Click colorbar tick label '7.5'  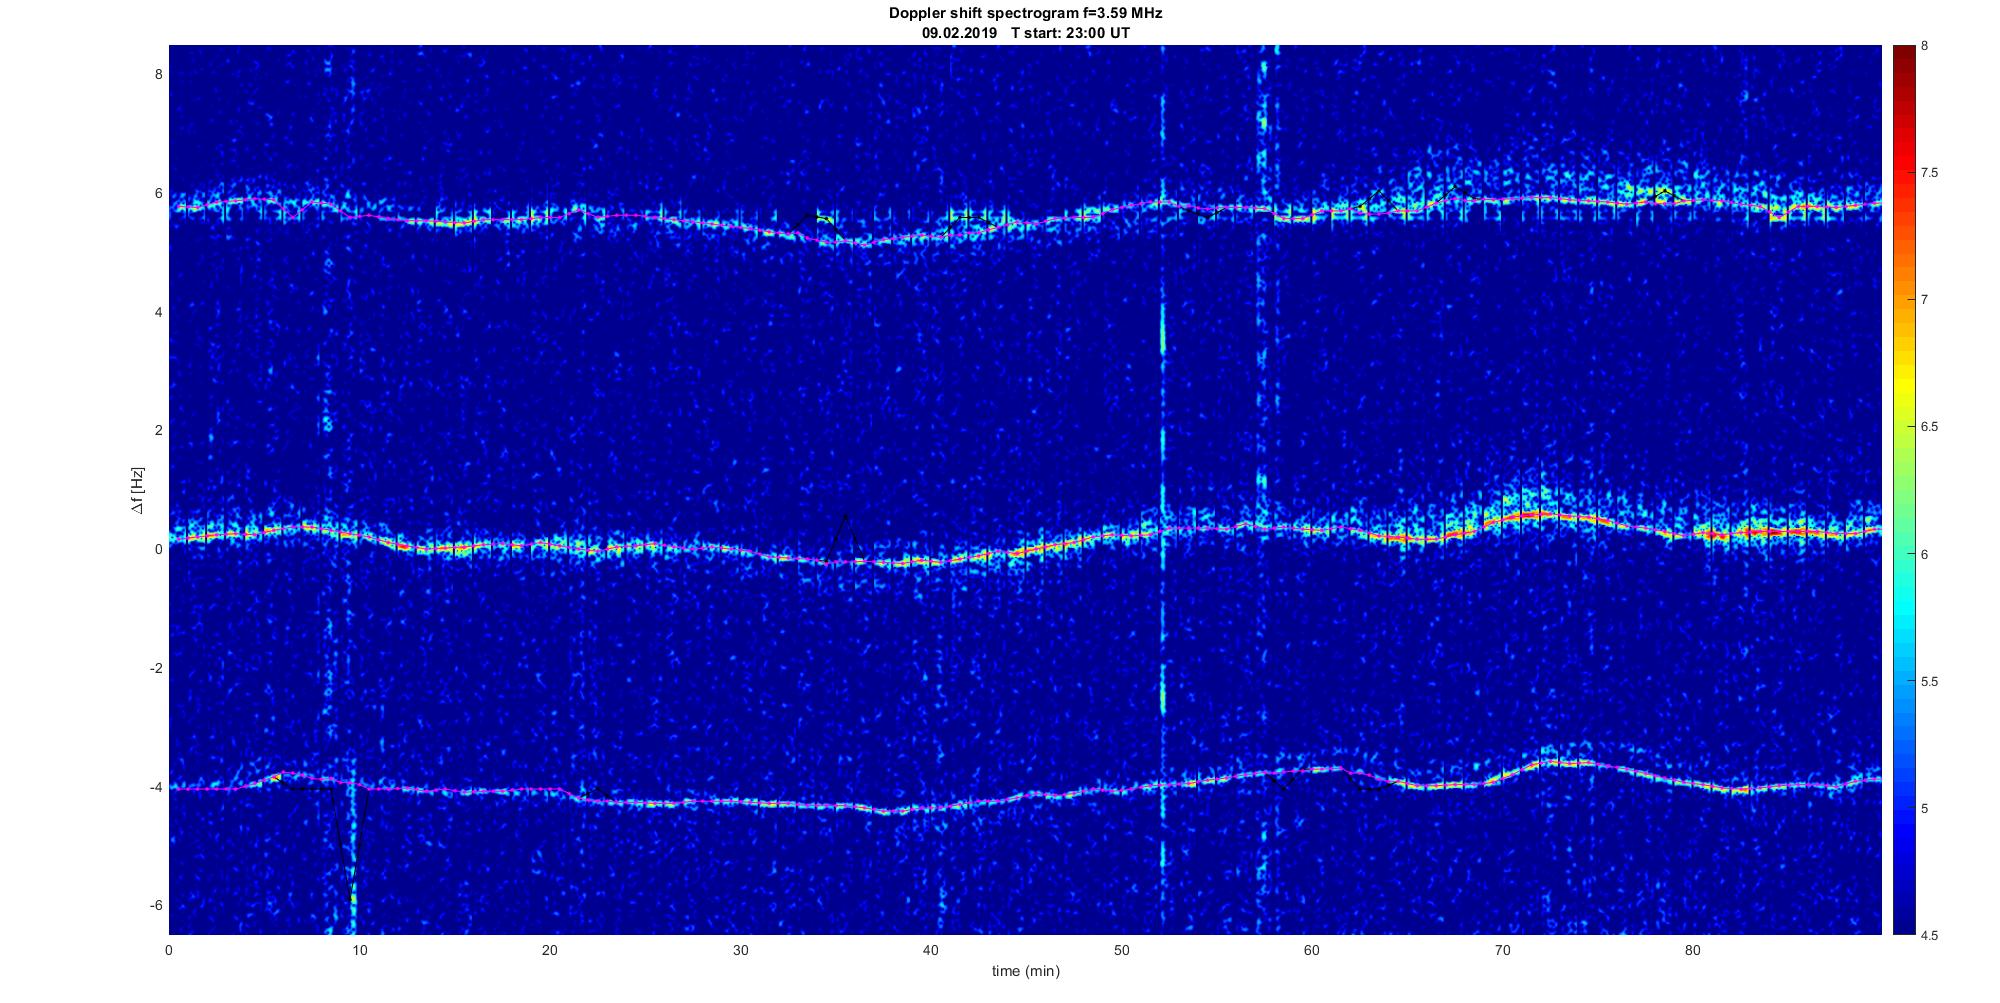(x=1930, y=173)
